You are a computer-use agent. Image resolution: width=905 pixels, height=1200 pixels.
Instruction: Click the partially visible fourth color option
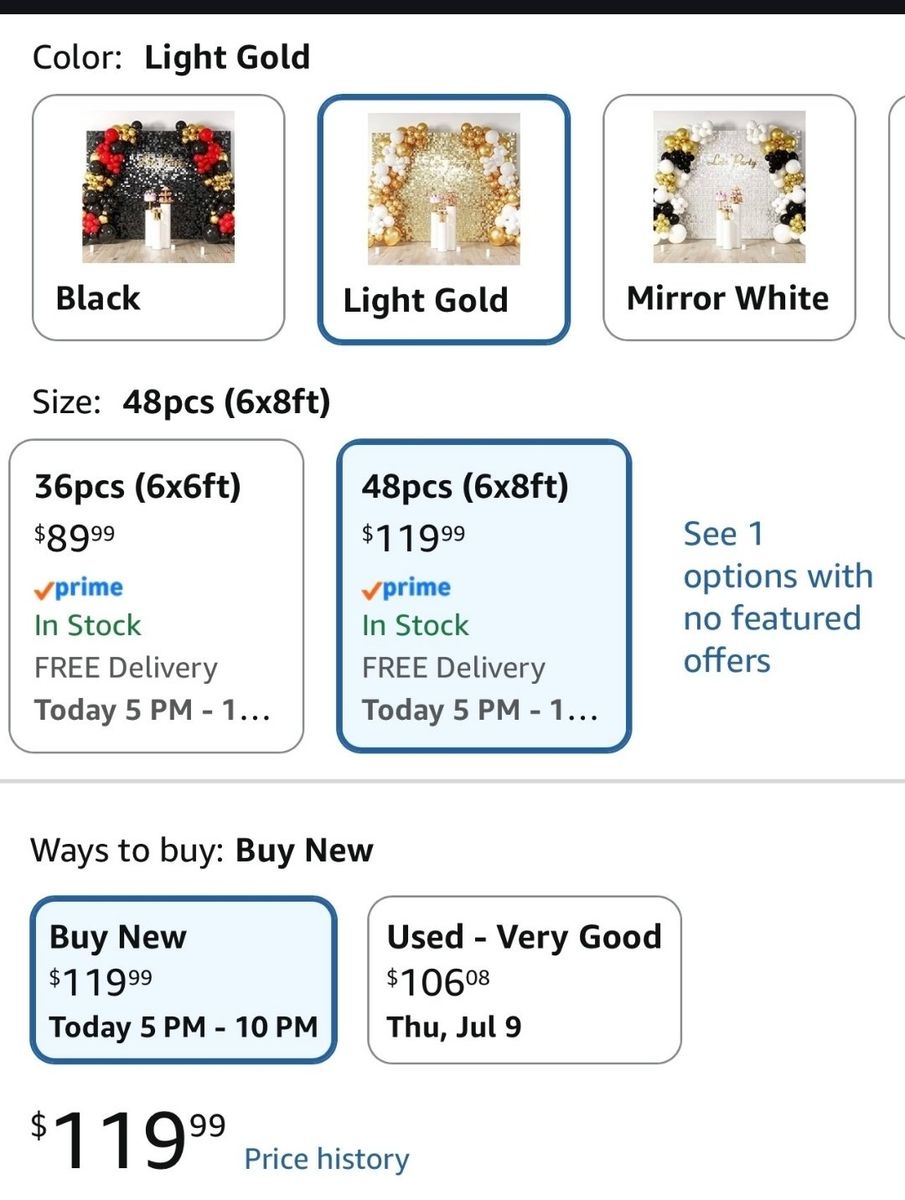(897, 218)
